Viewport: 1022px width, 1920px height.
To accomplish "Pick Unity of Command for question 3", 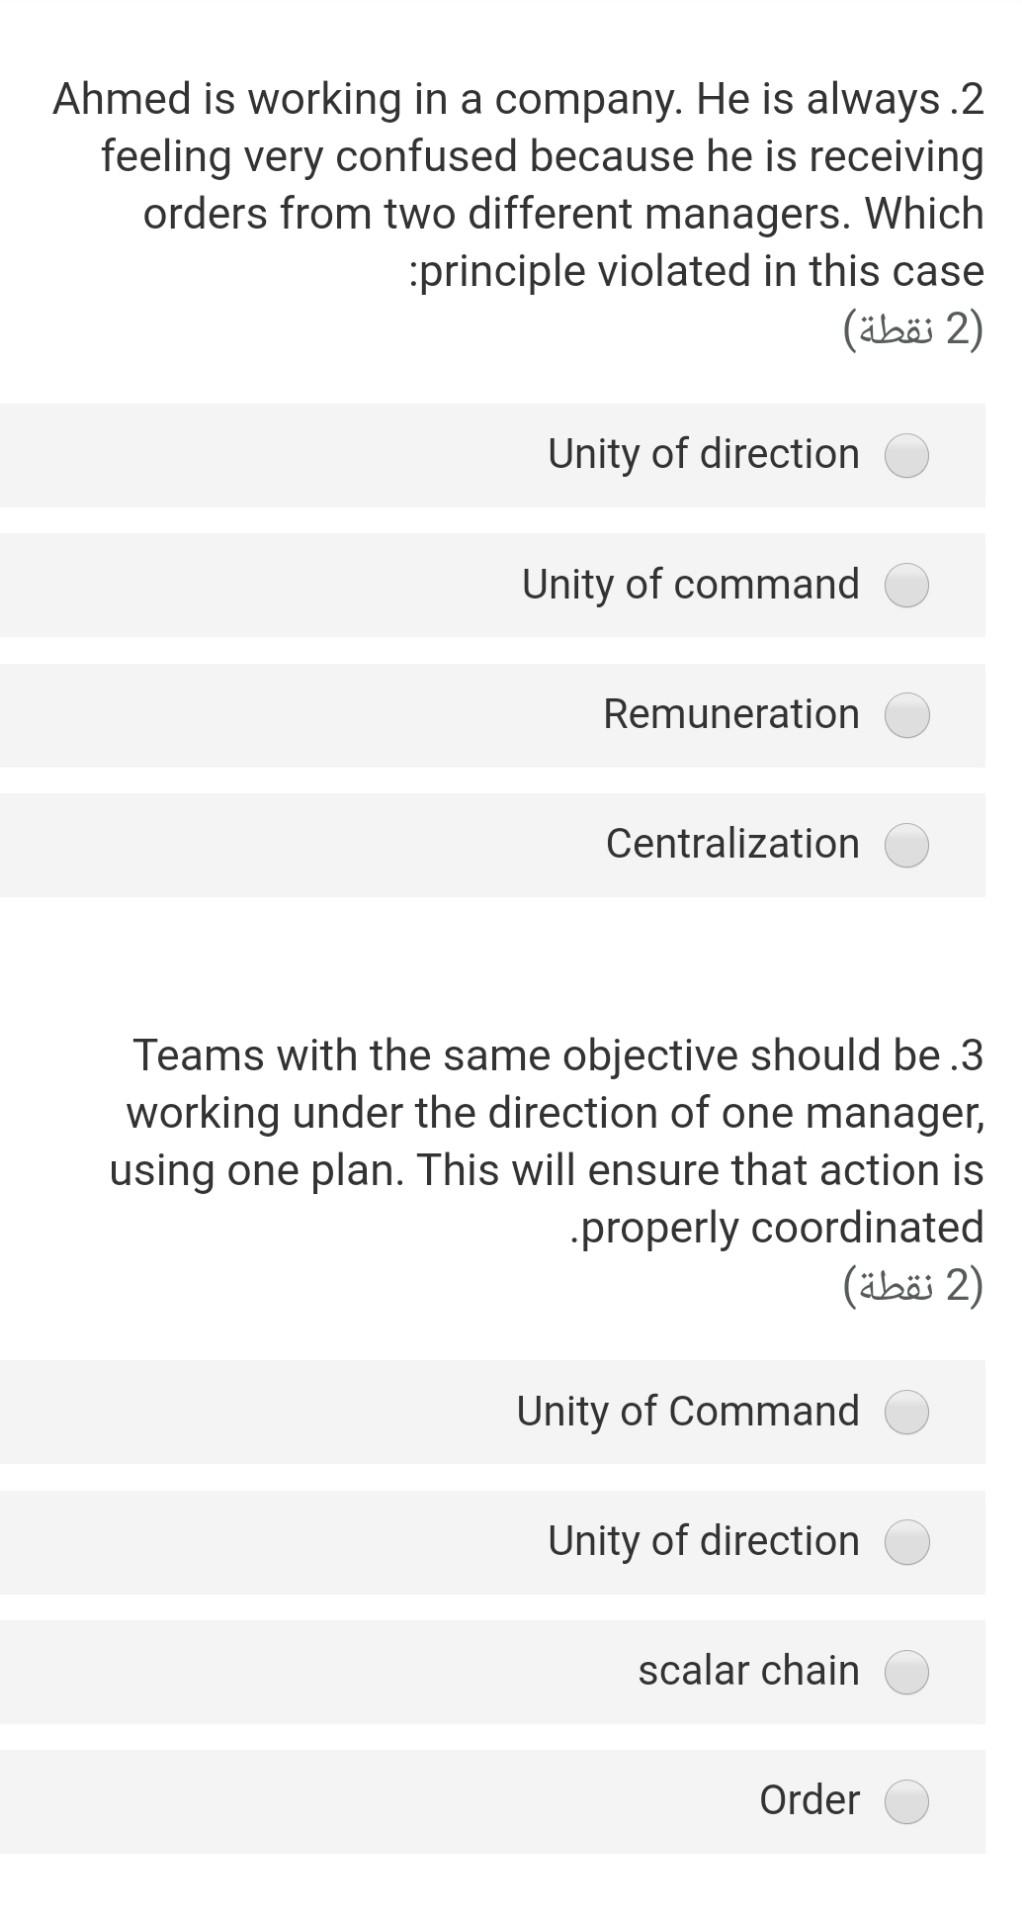I will coord(906,1414).
